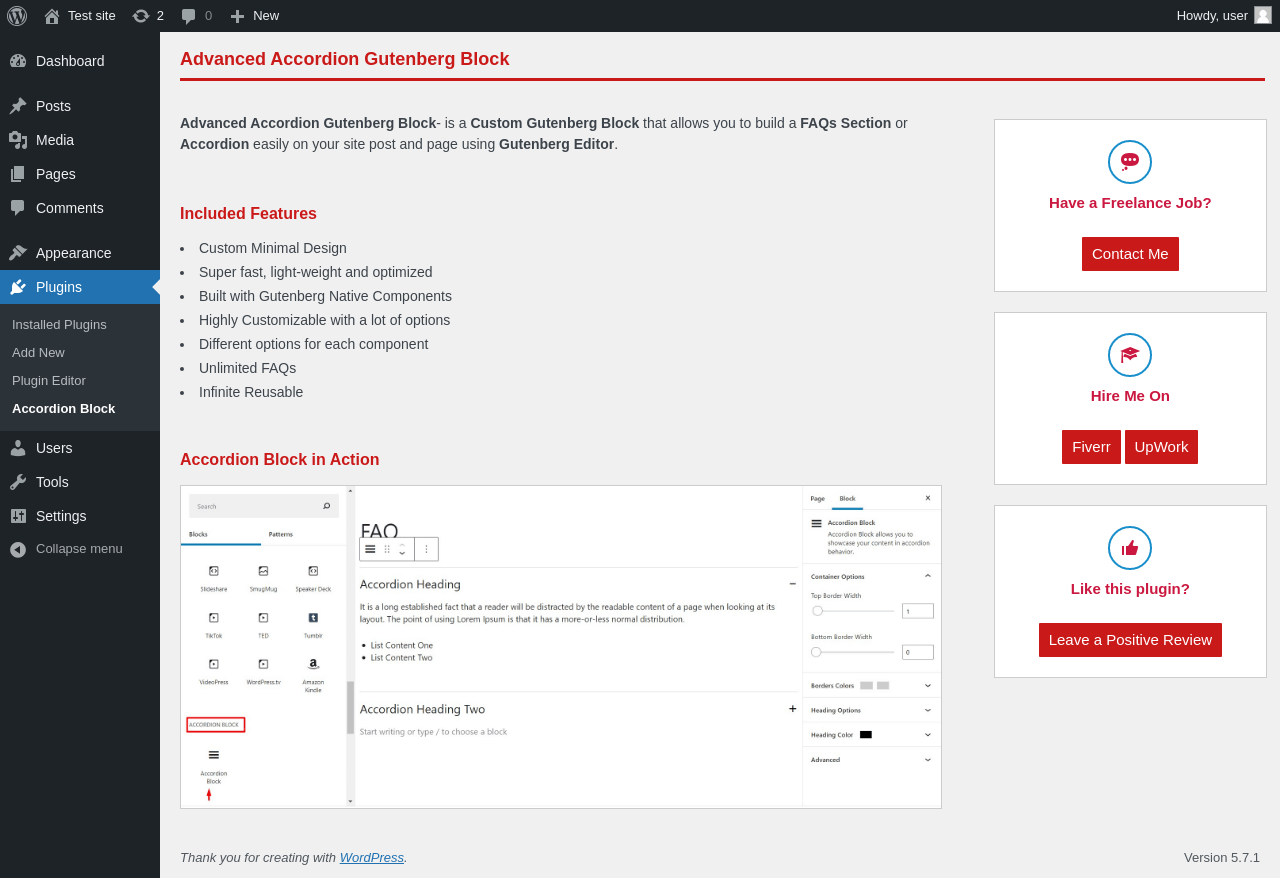
Task: Click the Media icon in sidebar
Action: click(18, 140)
